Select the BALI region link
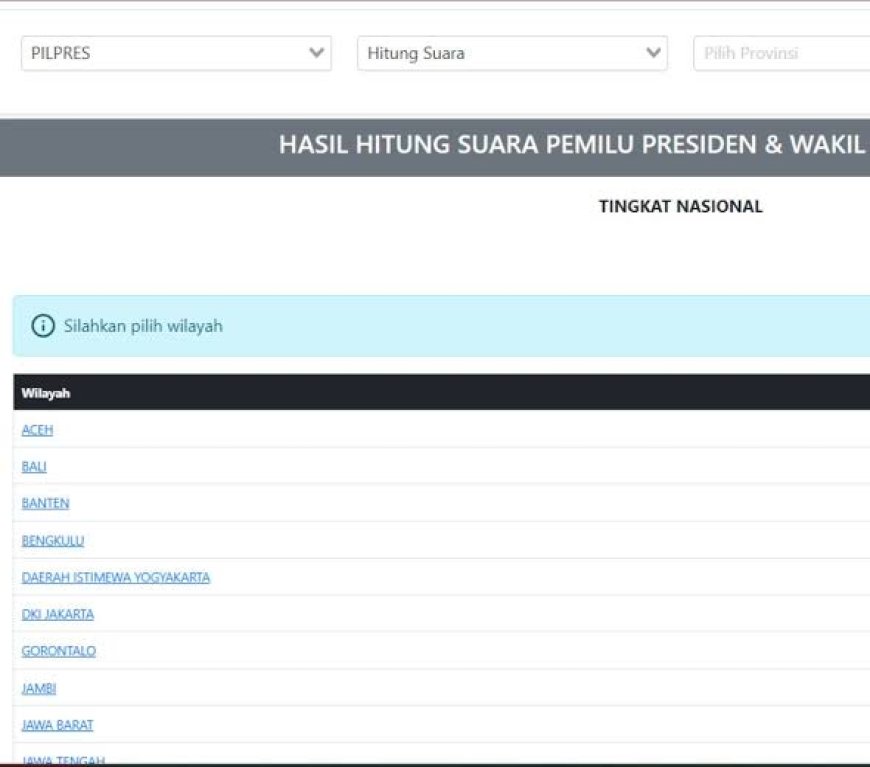The width and height of the screenshot is (870, 767). pyautogui.click(x=34, y=467)
